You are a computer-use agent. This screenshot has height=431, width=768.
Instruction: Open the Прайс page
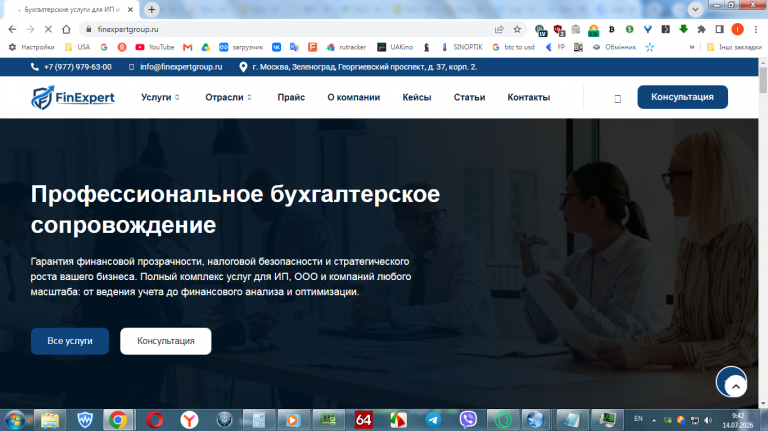coord(291,97)
